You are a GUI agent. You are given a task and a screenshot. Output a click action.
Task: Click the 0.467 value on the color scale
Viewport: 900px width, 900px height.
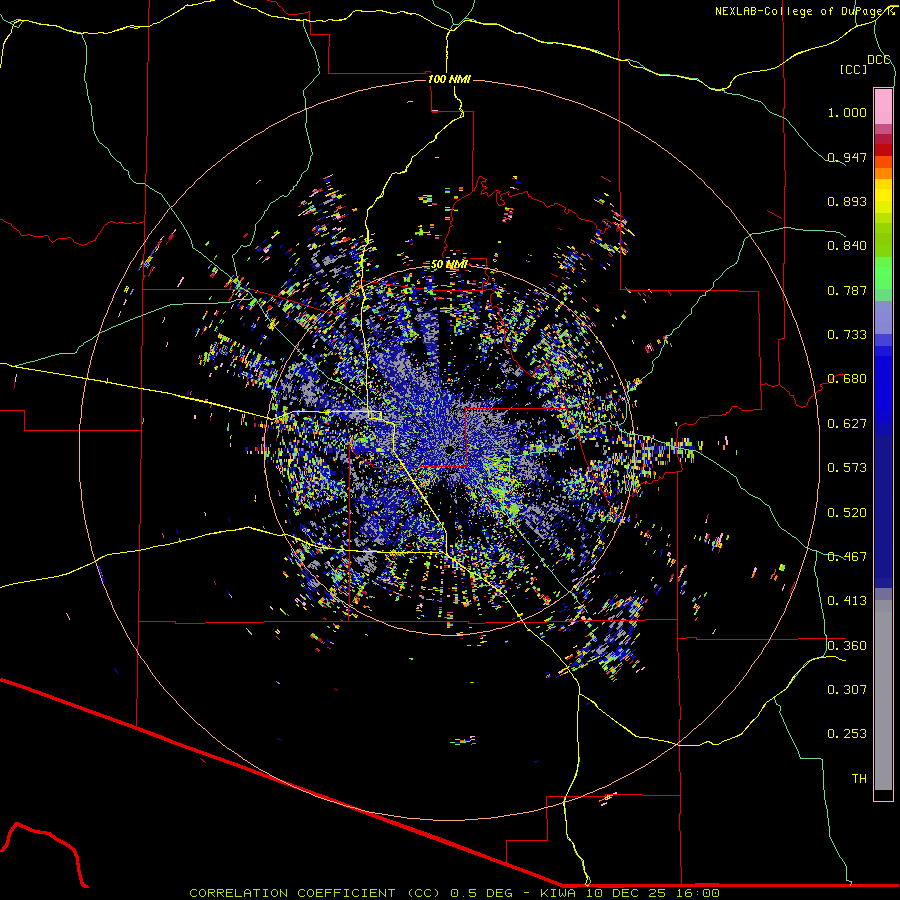click(847, 557)
